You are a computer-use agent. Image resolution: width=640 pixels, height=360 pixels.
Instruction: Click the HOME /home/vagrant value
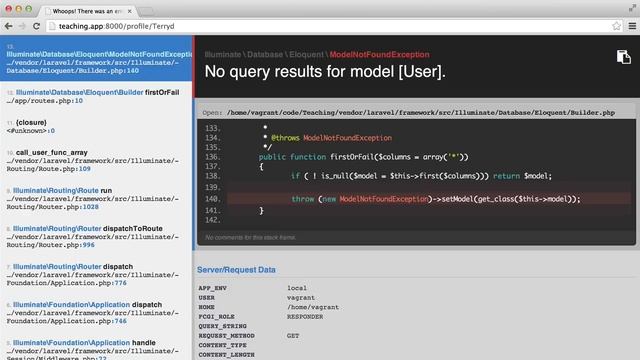[x=313, y=307]
